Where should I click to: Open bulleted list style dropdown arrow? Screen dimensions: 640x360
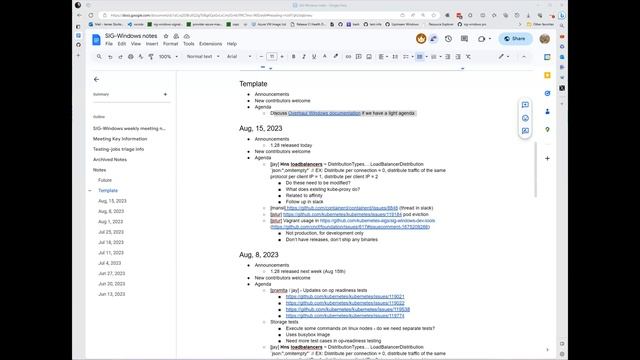point(427,57)
